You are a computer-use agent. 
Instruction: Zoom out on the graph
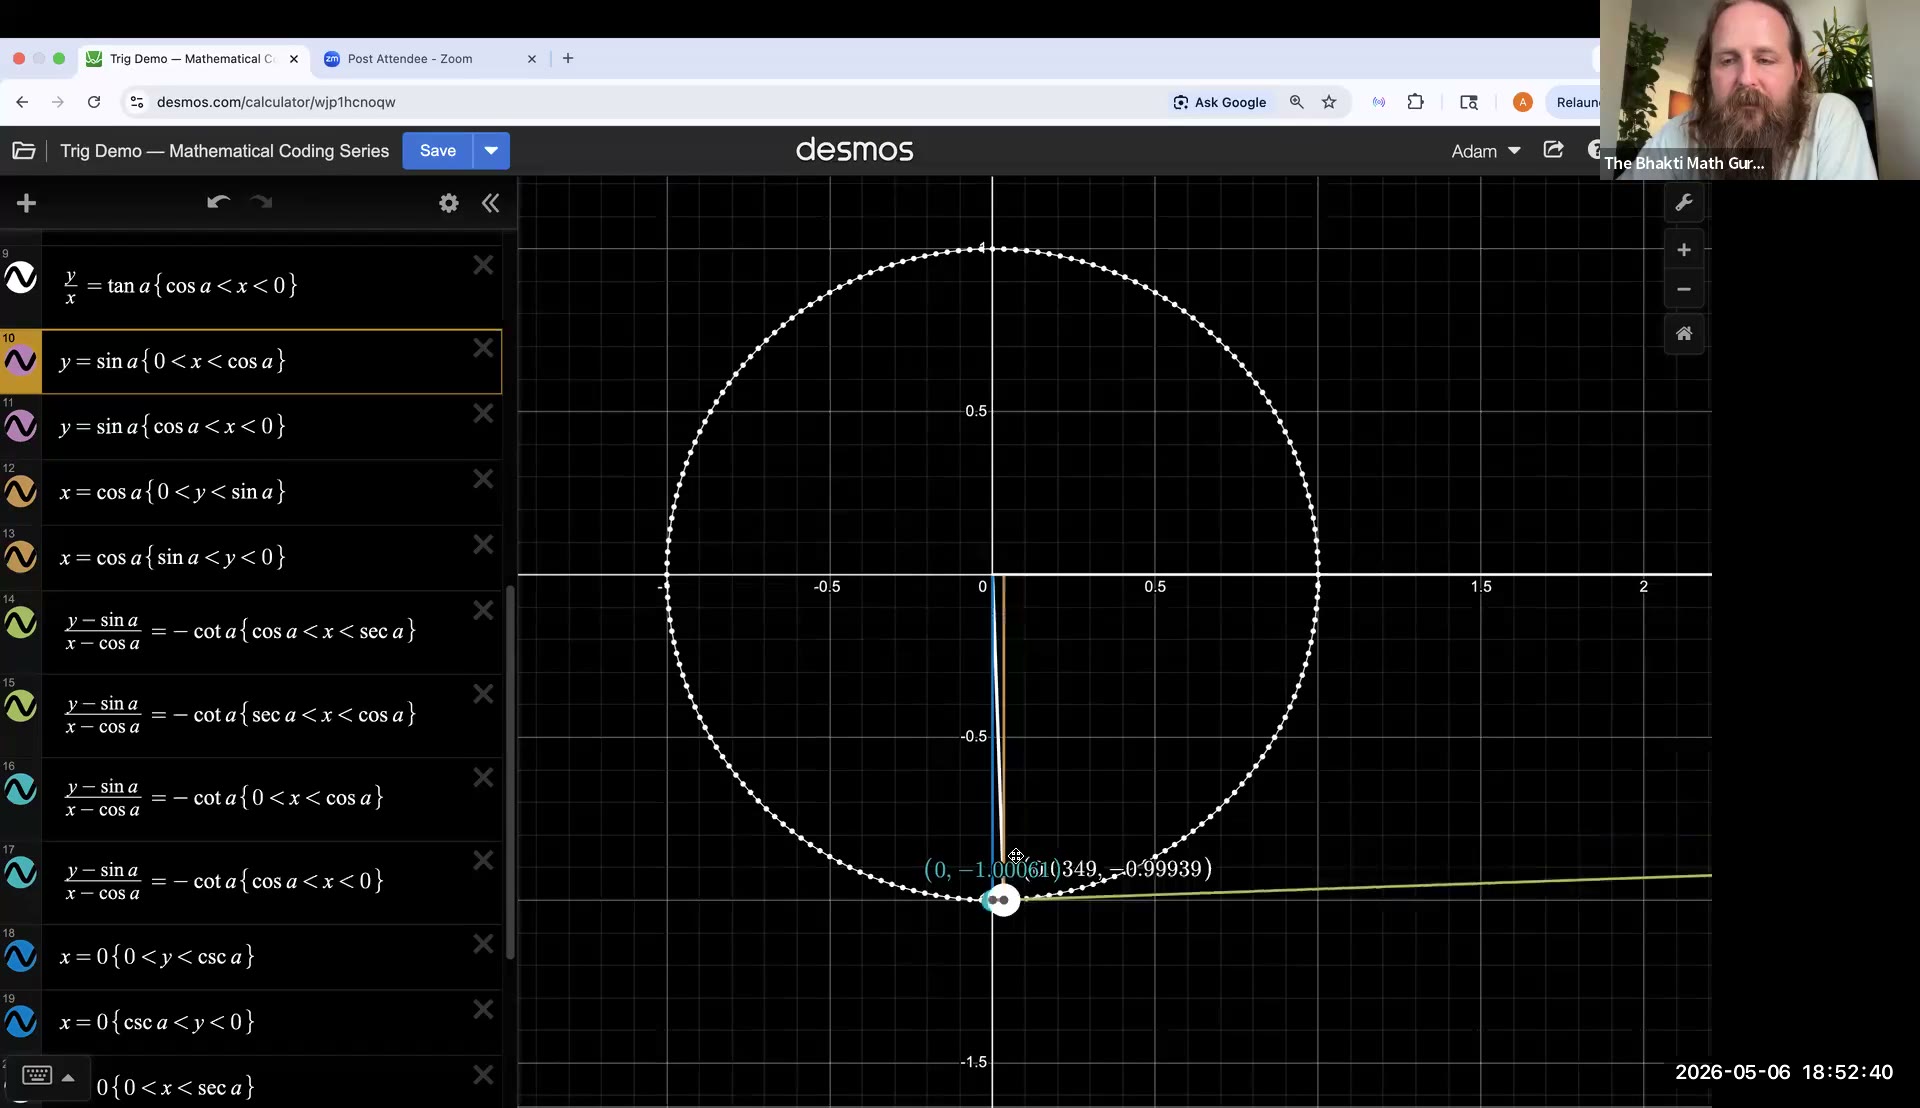click(x=1684, y=289)
